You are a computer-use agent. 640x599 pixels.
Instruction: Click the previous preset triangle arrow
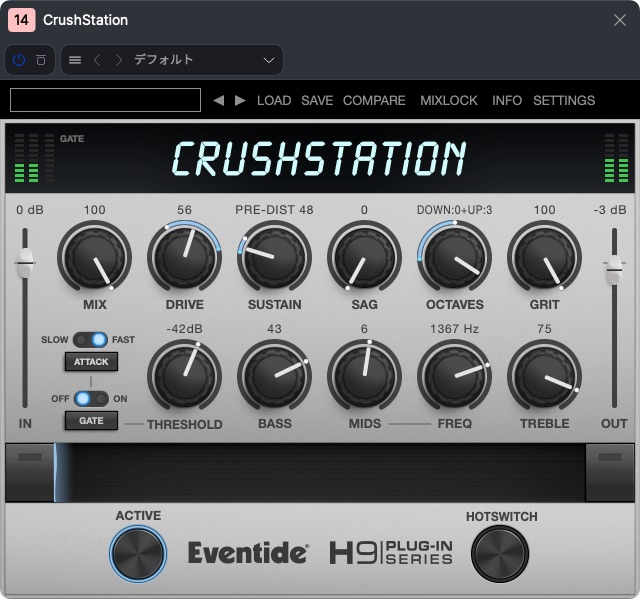coord(219,100)
